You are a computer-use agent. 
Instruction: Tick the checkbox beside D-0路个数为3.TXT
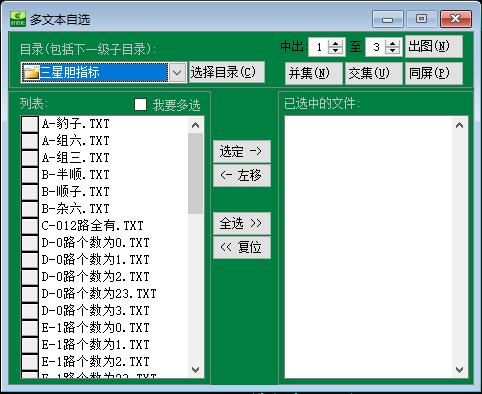[x=30, y=311]
